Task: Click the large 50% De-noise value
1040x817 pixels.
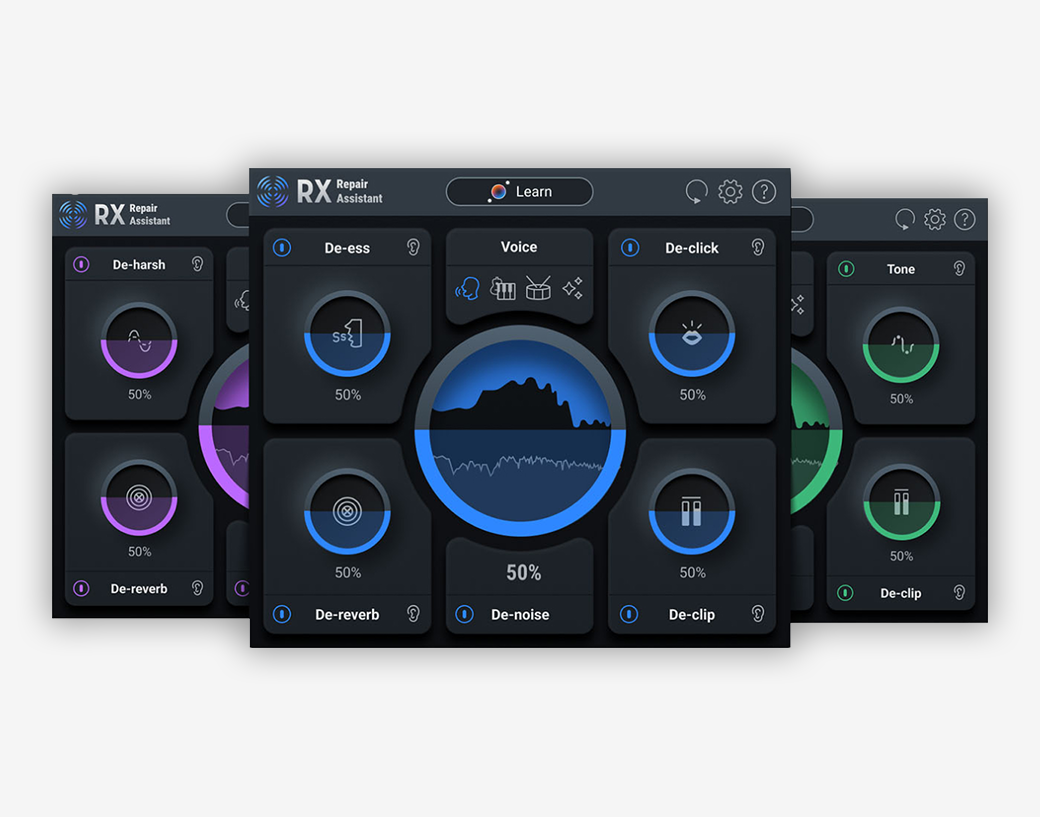Action: pyautogui.click(x=523, y=573)
